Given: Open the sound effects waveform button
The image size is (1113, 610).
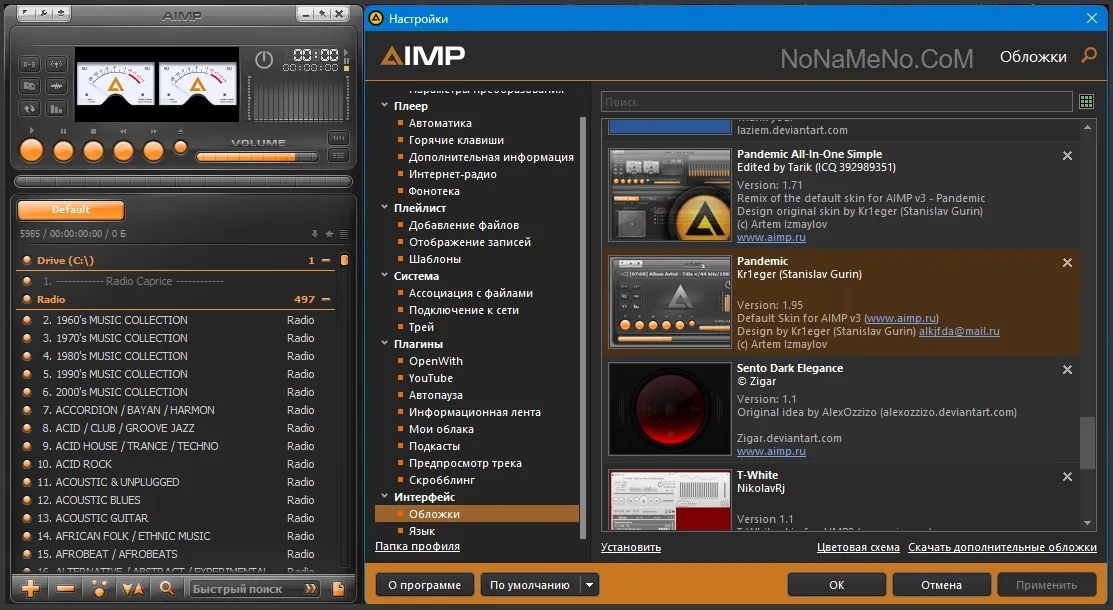Looking at the screenshot, I should 56,87.
